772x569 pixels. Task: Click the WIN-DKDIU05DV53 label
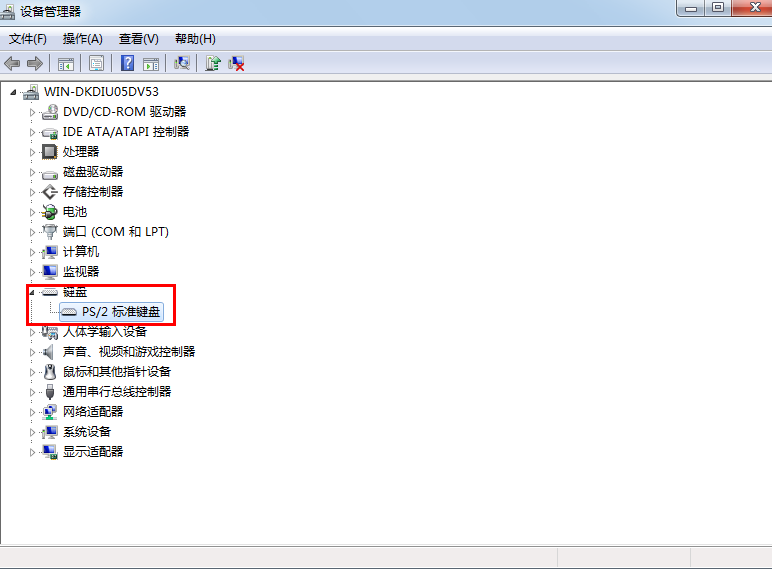(101, 92)
